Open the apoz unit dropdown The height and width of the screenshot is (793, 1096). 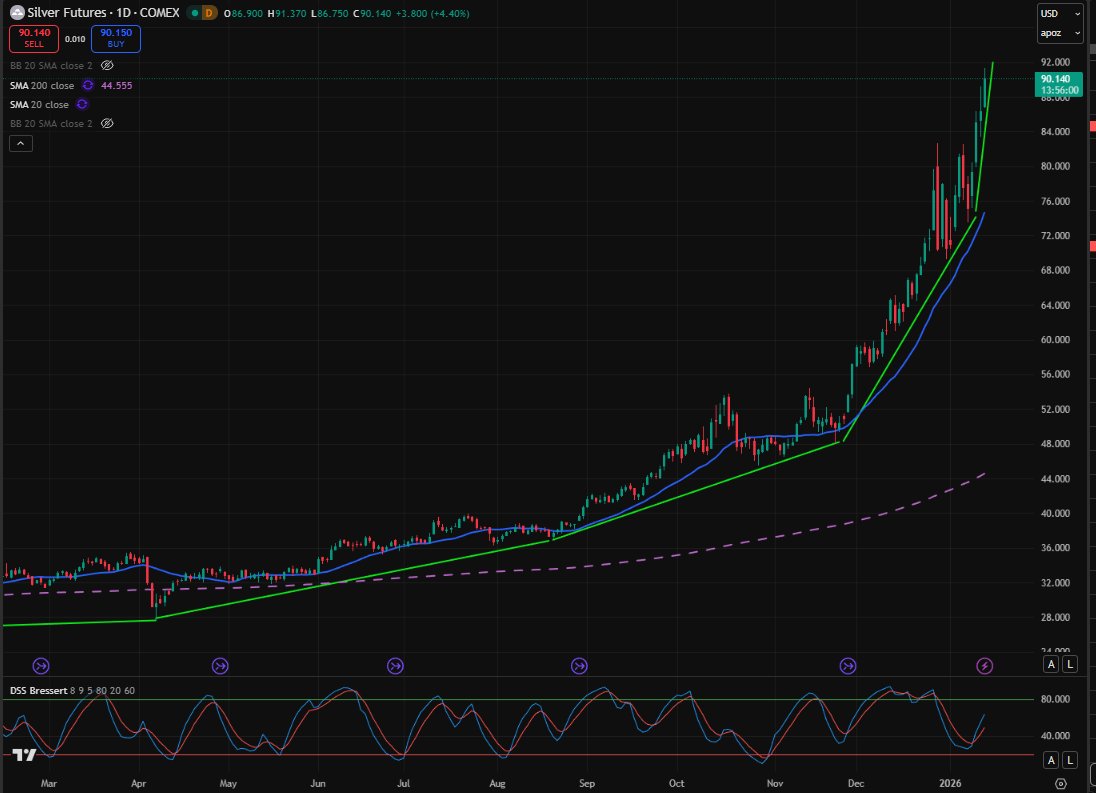click(x=1059, y=33)
